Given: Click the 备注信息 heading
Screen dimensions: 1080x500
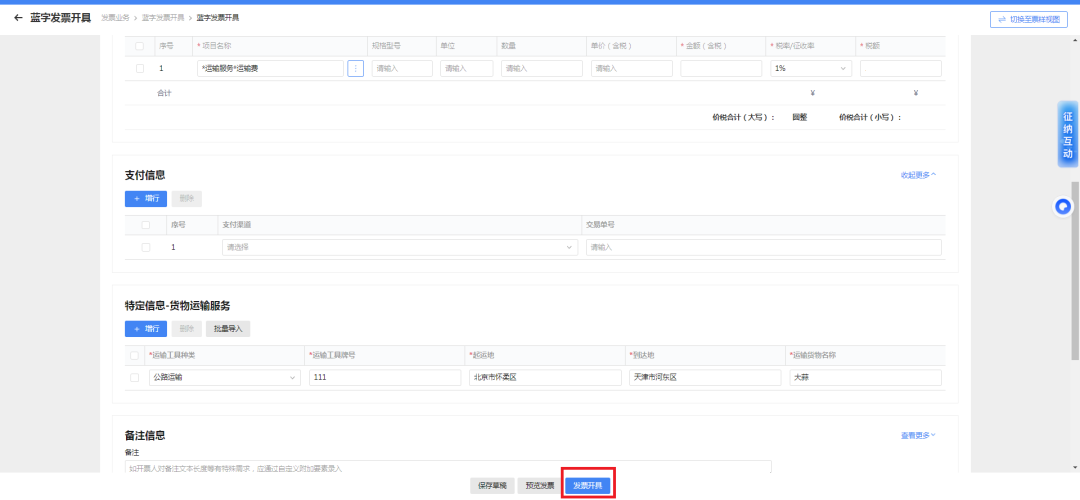Looking at the screenshot, I should tap(145, 435).
